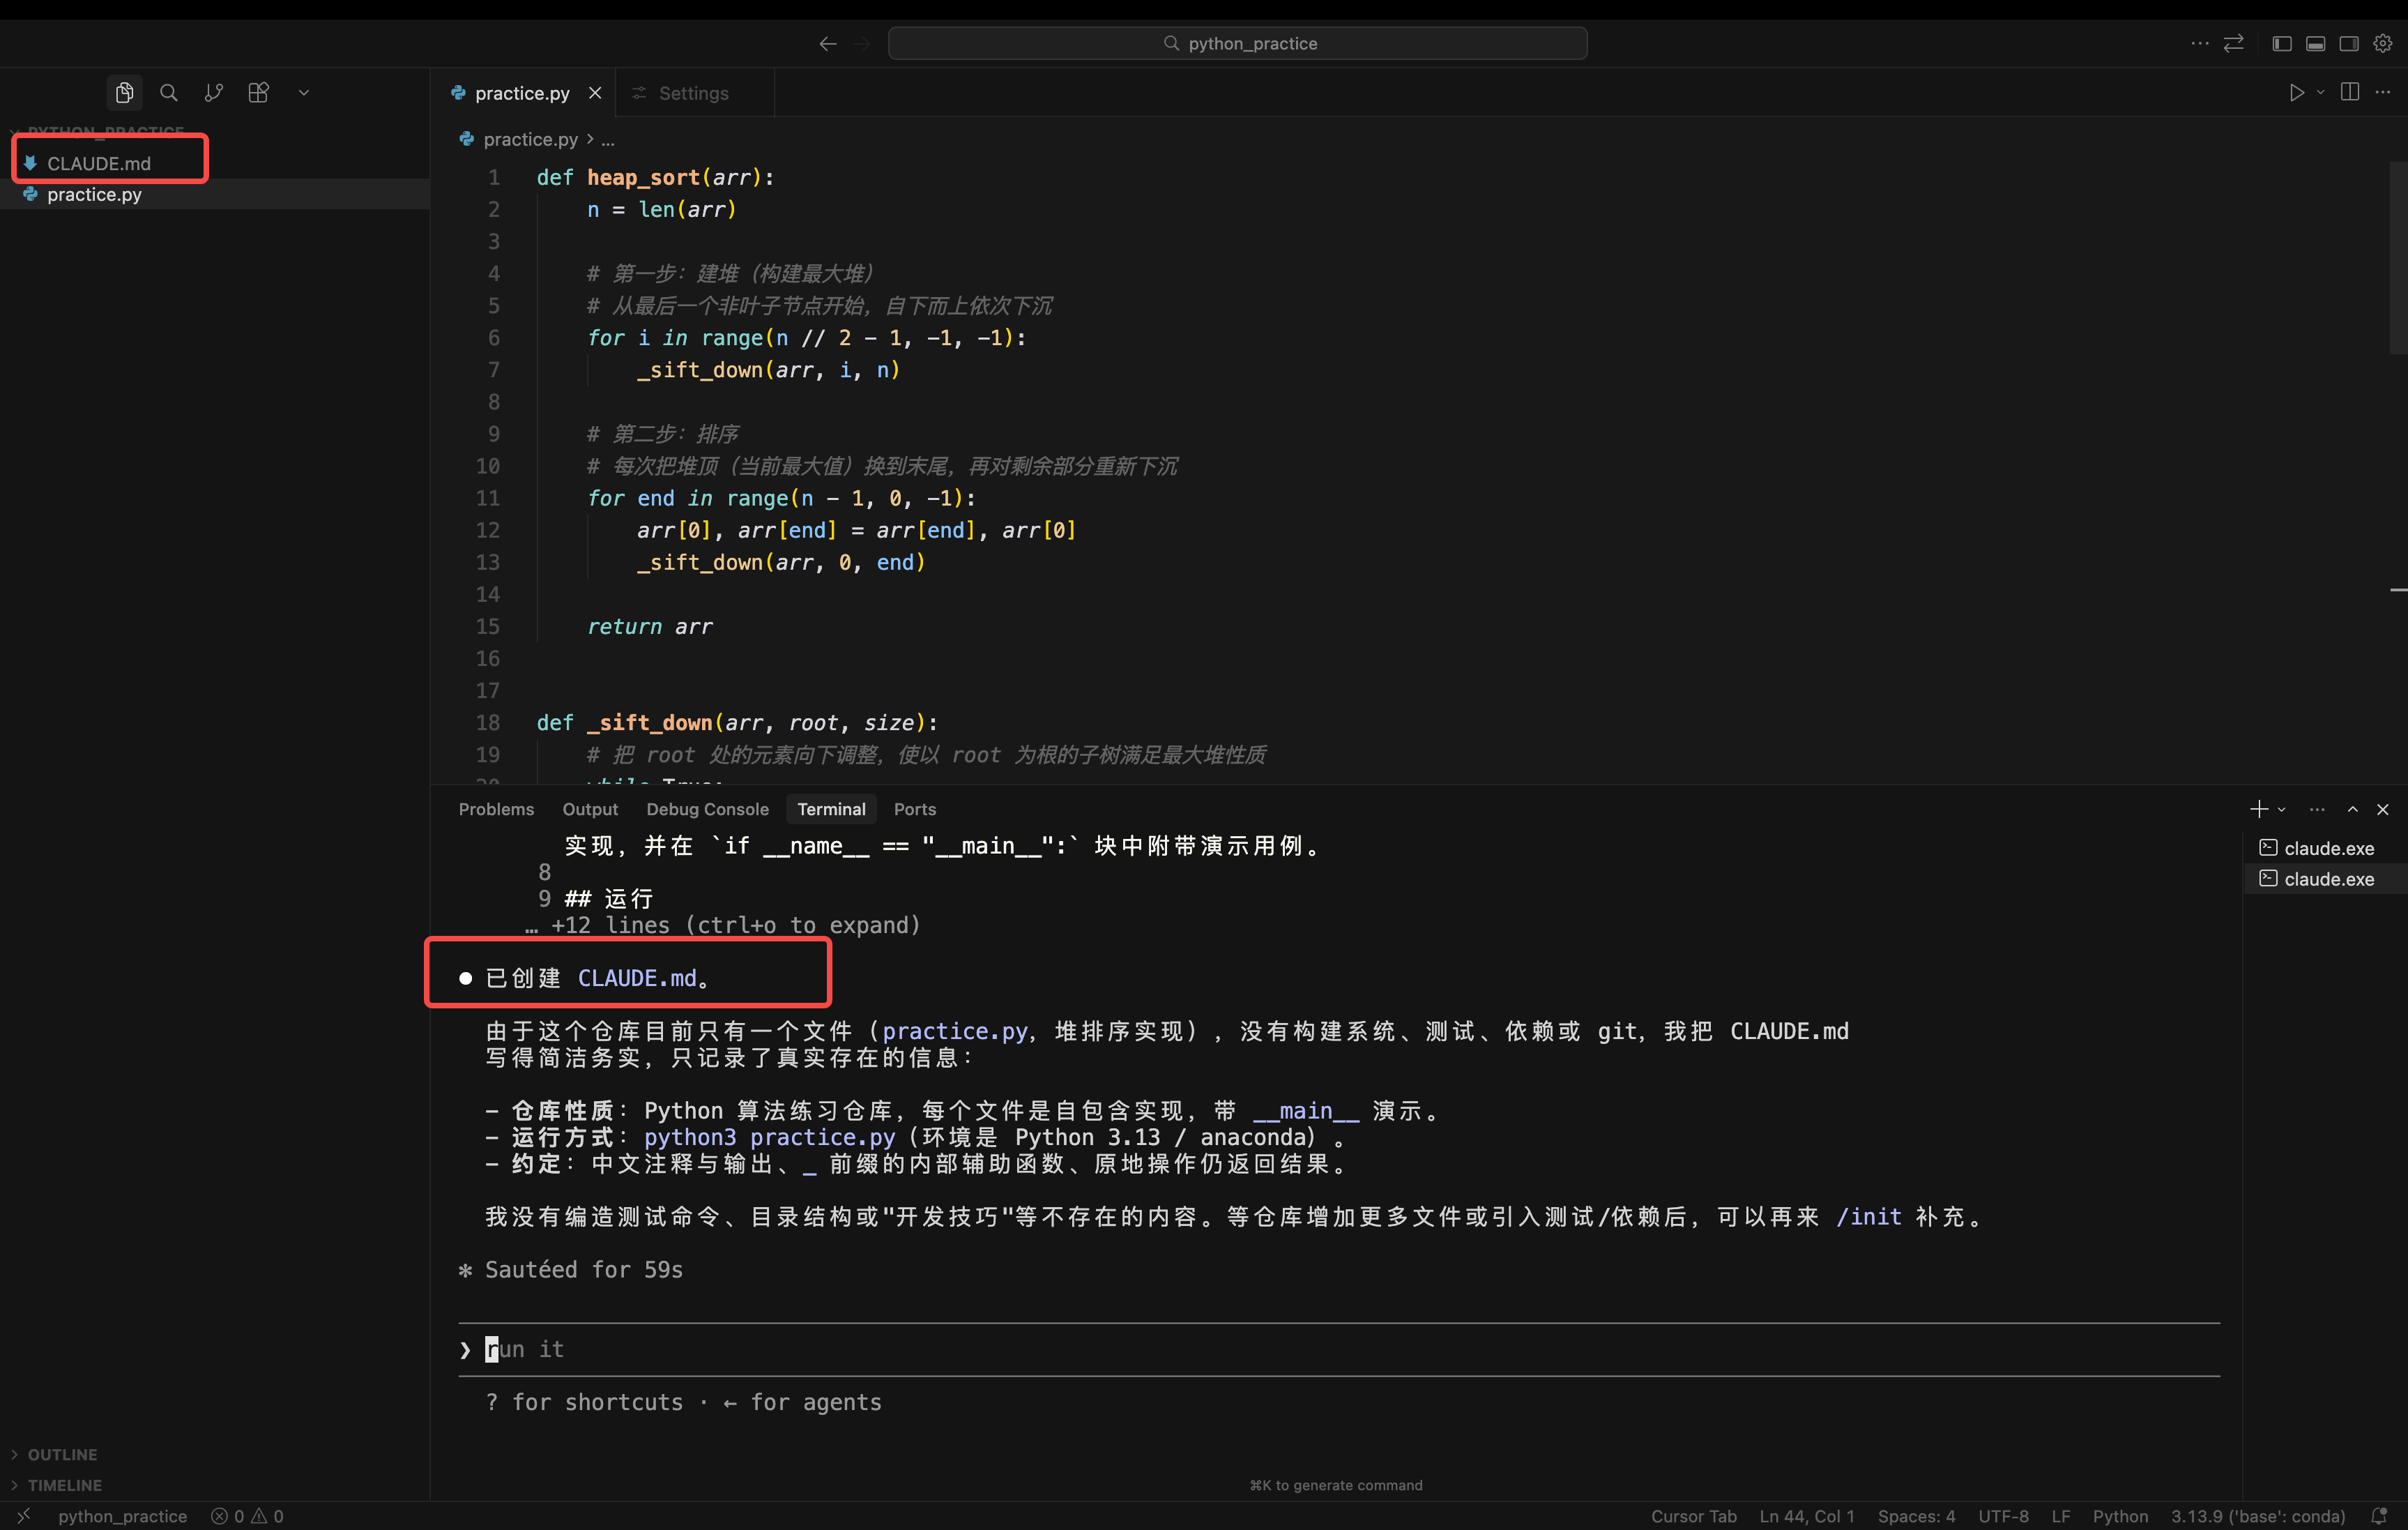Select the 3.13.9 conda interpreter

[2257, 1516]
